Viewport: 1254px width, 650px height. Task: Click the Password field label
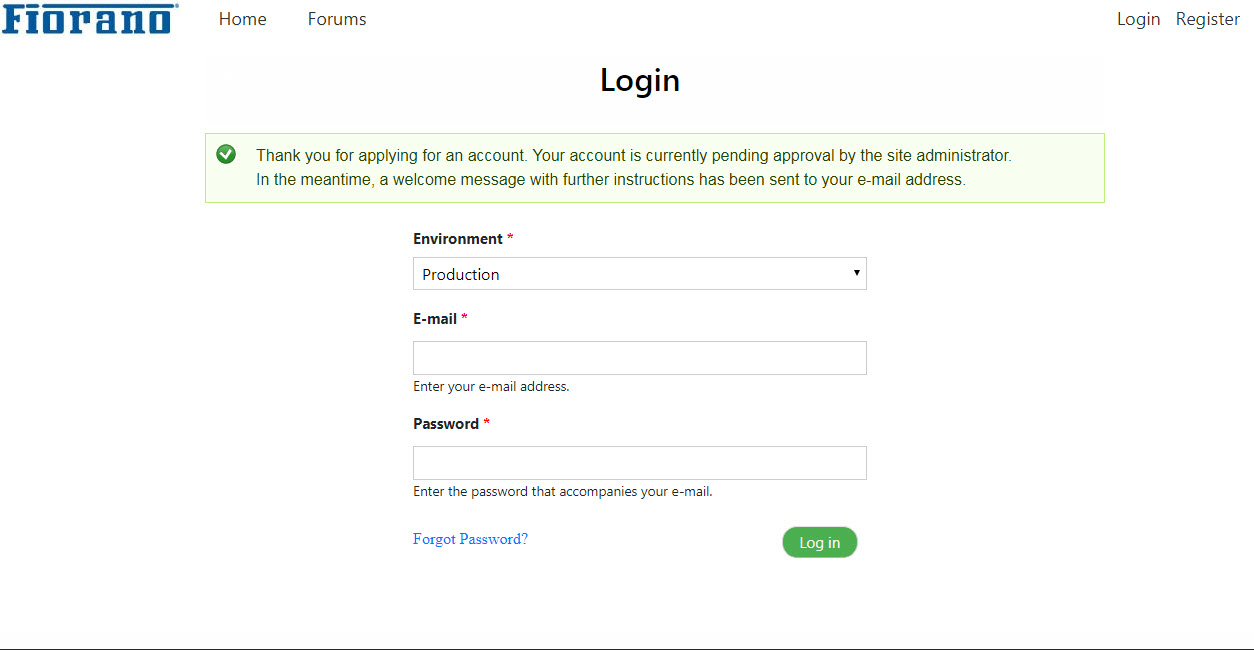(x=446, y=424)
